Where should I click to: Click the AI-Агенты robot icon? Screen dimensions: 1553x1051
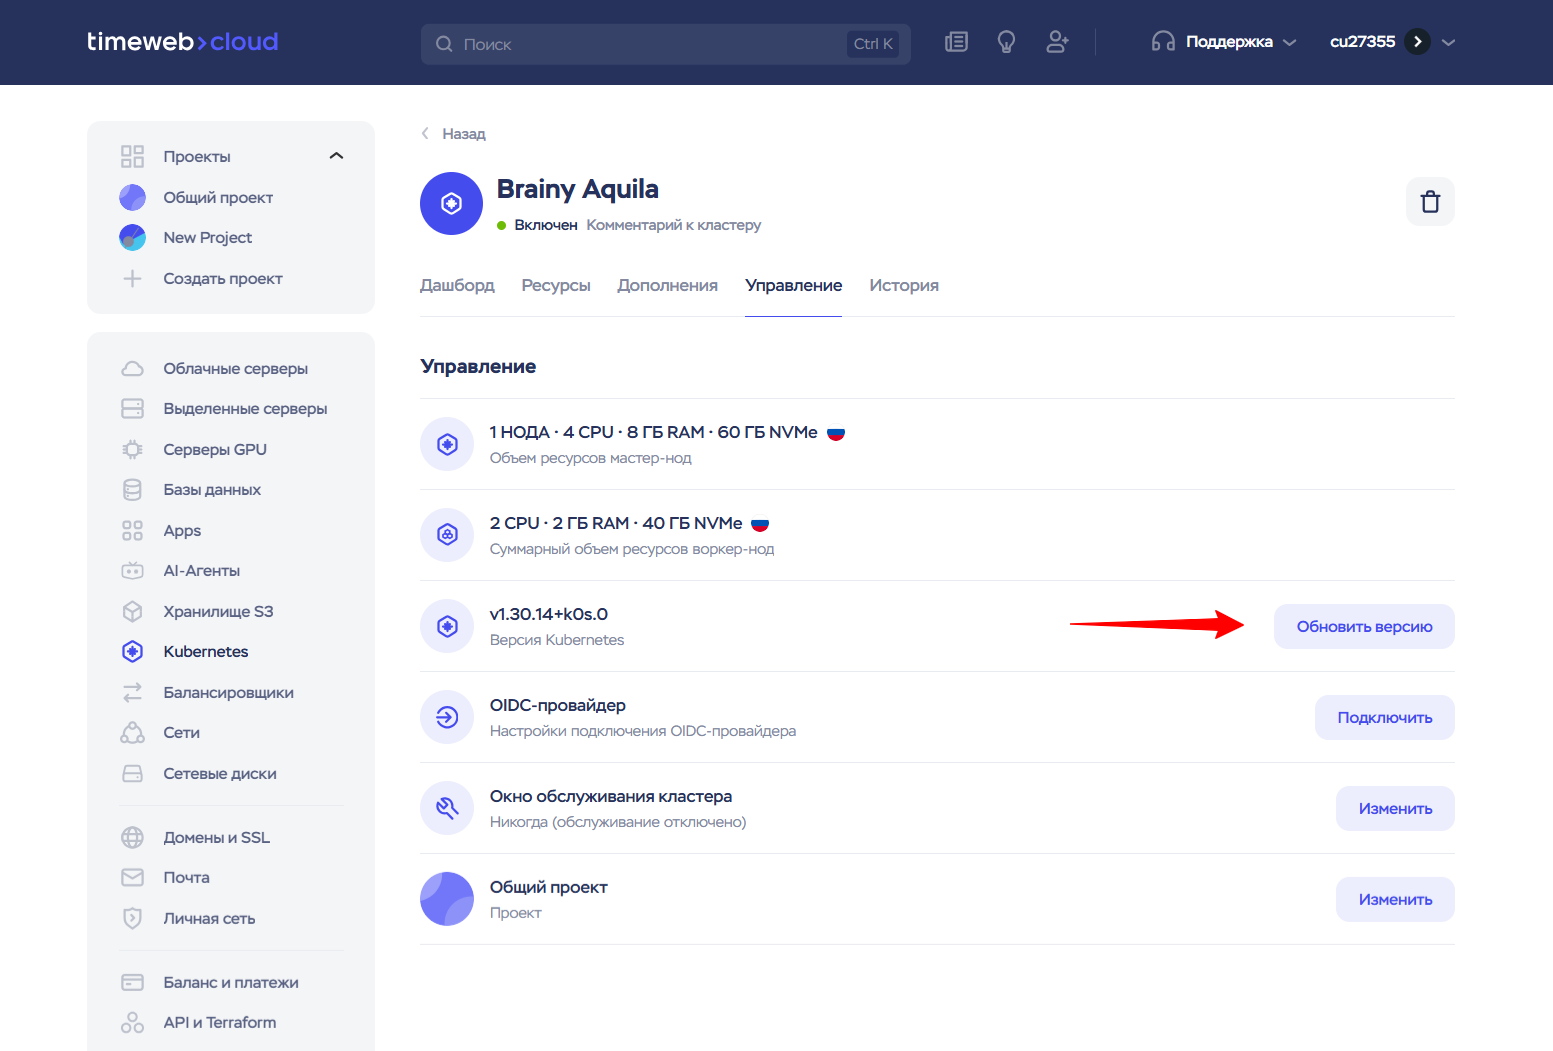click(x=132, y=571)
